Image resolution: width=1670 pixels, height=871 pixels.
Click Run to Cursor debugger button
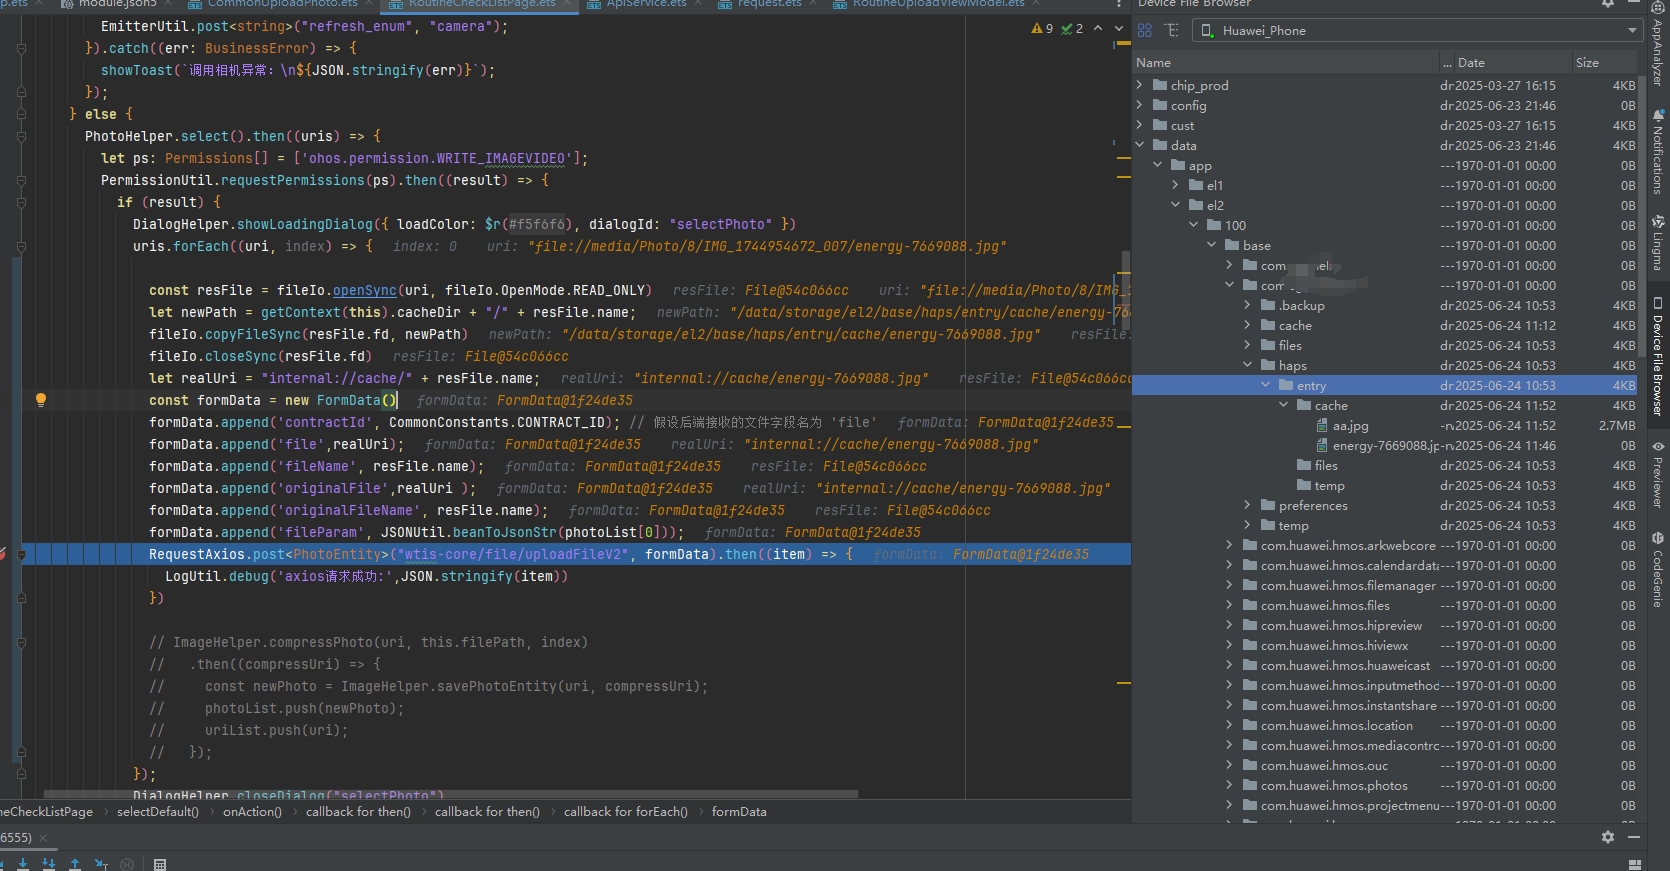[101, 864]
